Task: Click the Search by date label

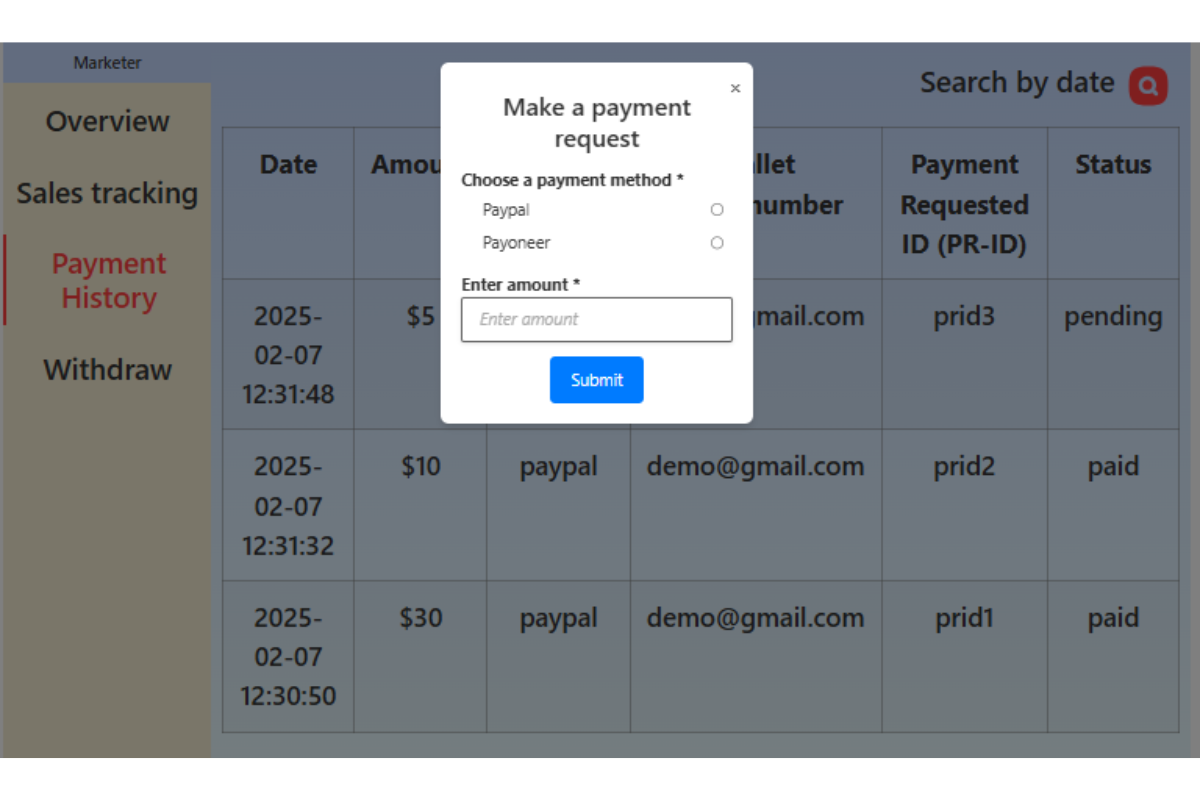Action: pyautogui.click(x=1017, y=83)
